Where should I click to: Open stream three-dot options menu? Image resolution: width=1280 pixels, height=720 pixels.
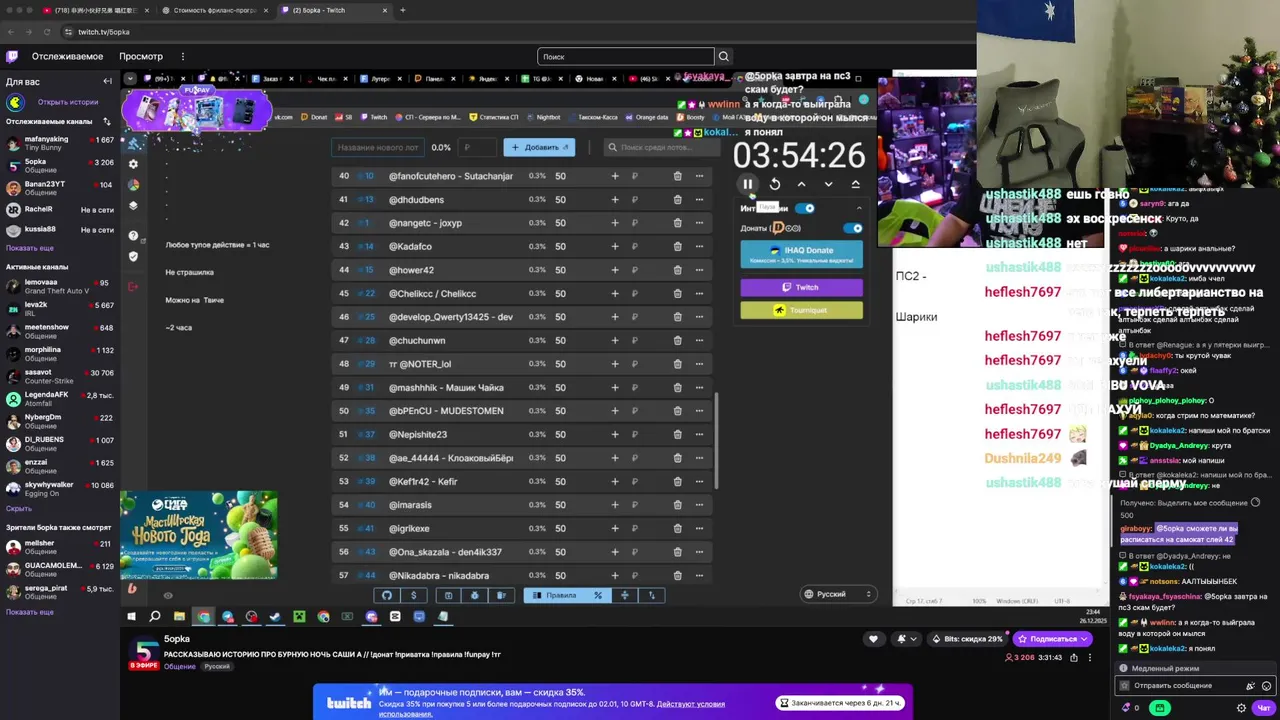click(1090, 658)
